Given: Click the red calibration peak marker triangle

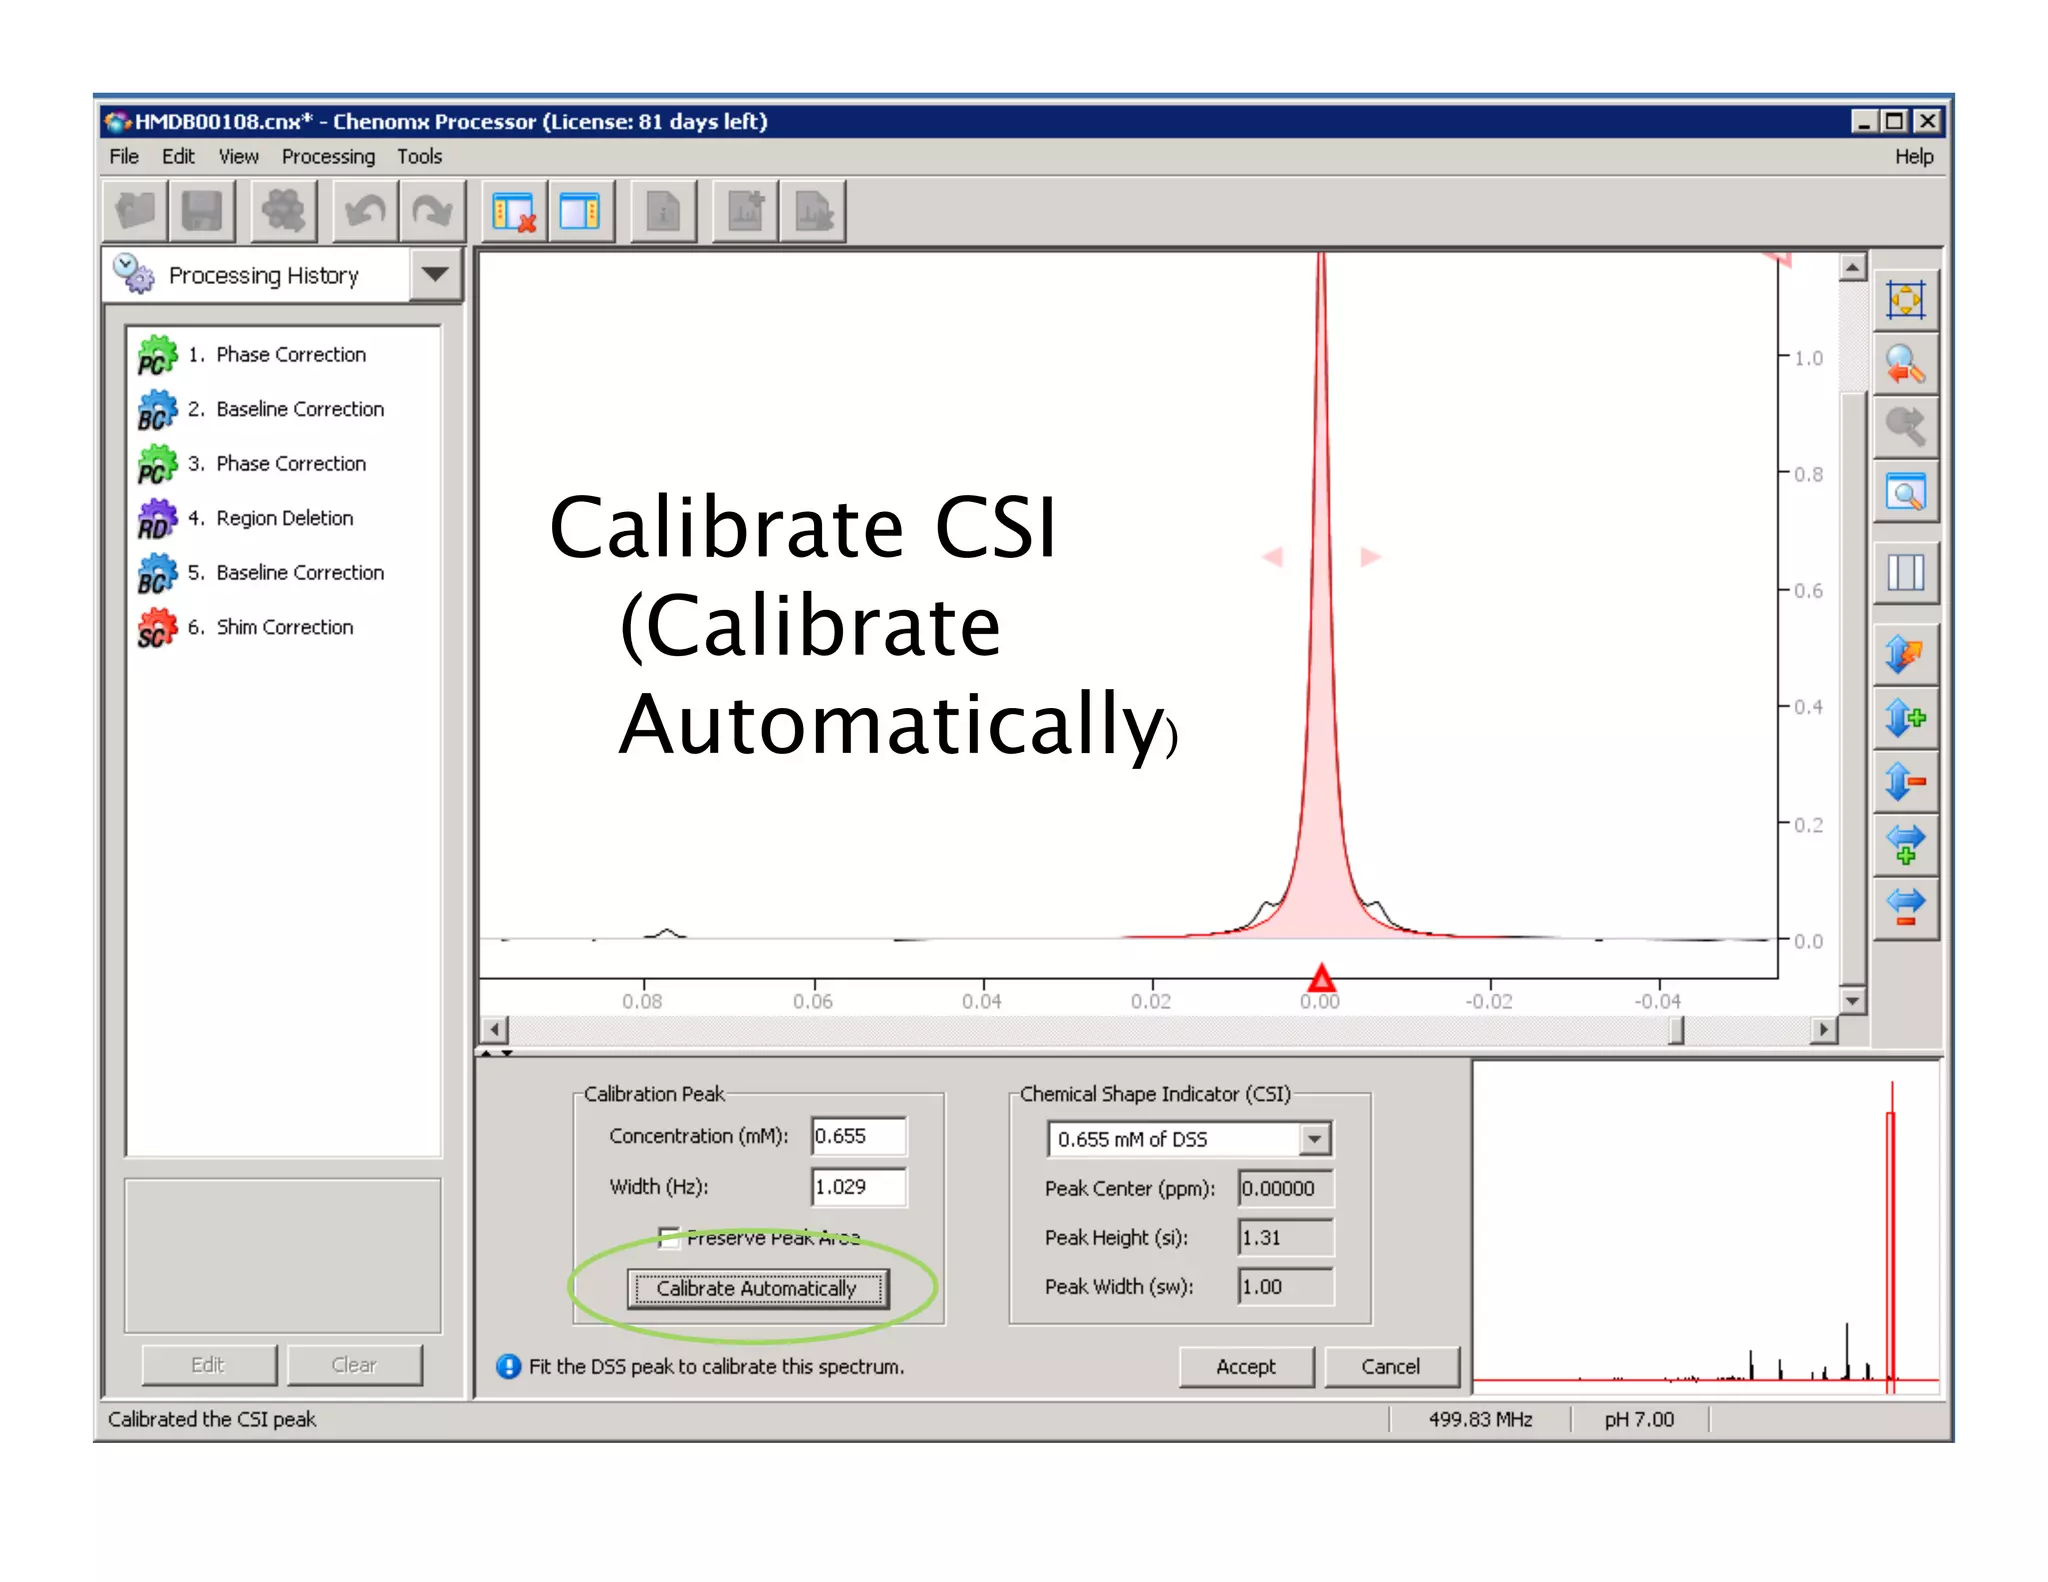Looking at the screenshot, I should [x=1321, y=978].
